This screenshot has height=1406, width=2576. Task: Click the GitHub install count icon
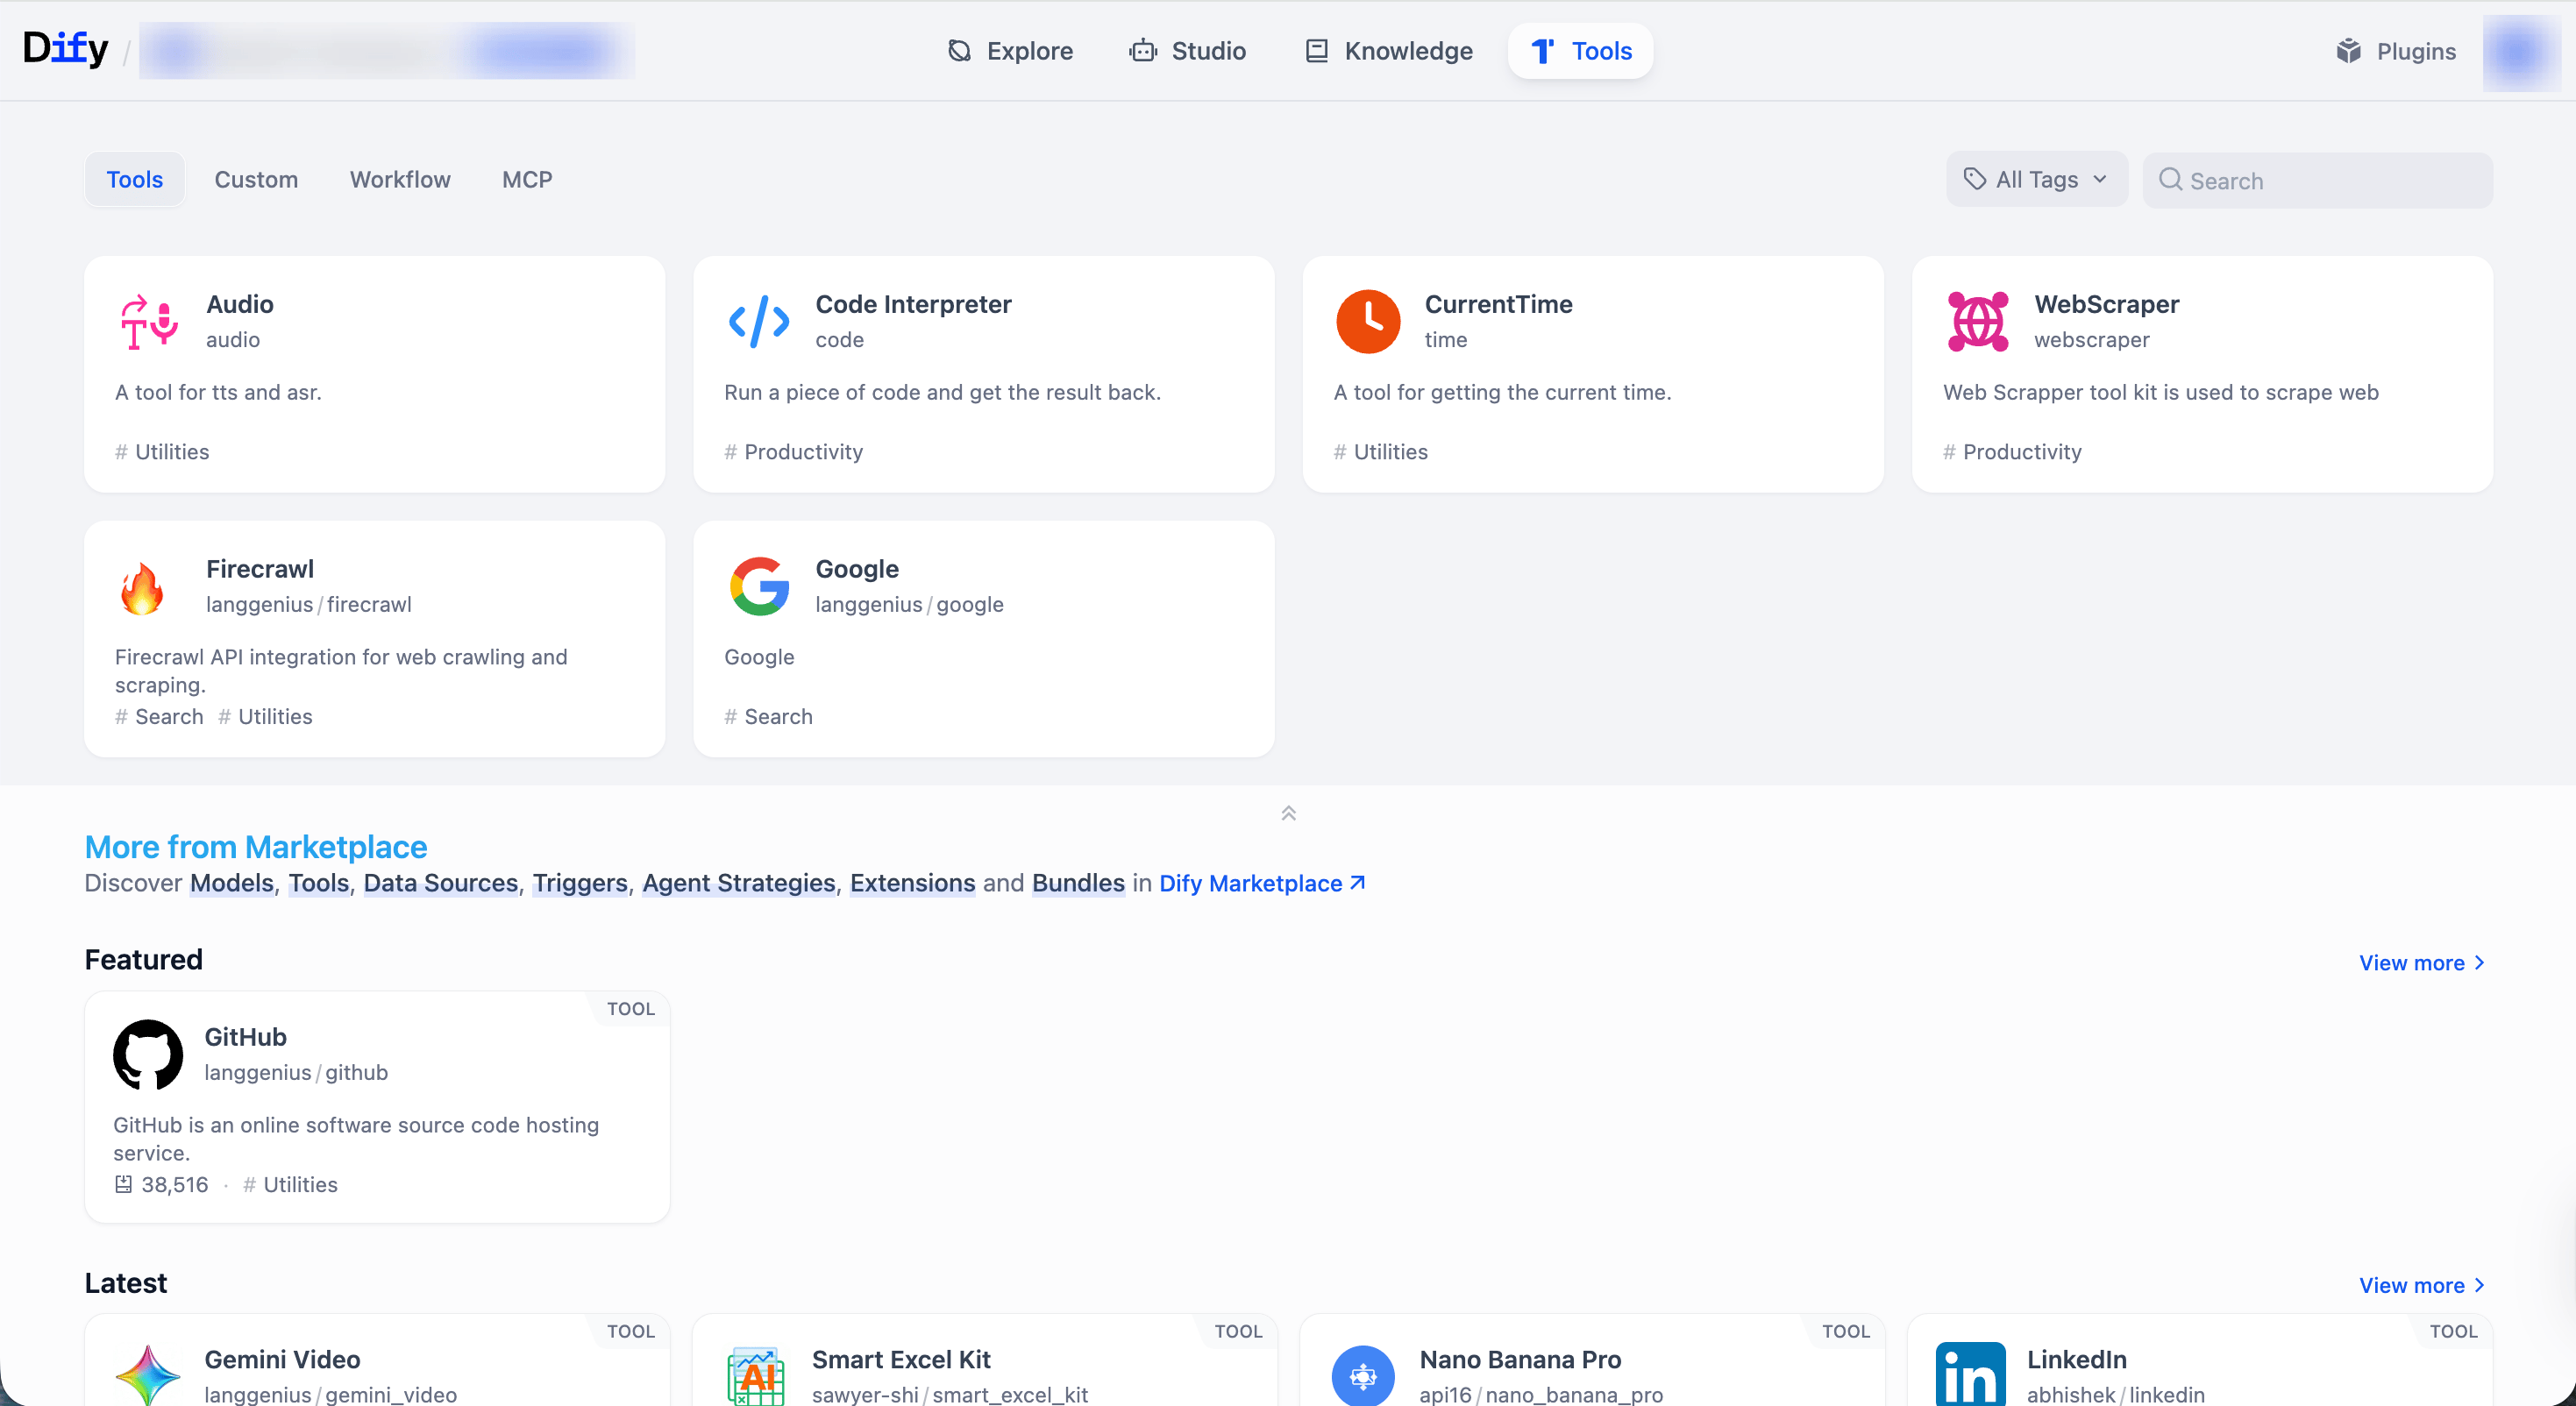point(123,1185)
